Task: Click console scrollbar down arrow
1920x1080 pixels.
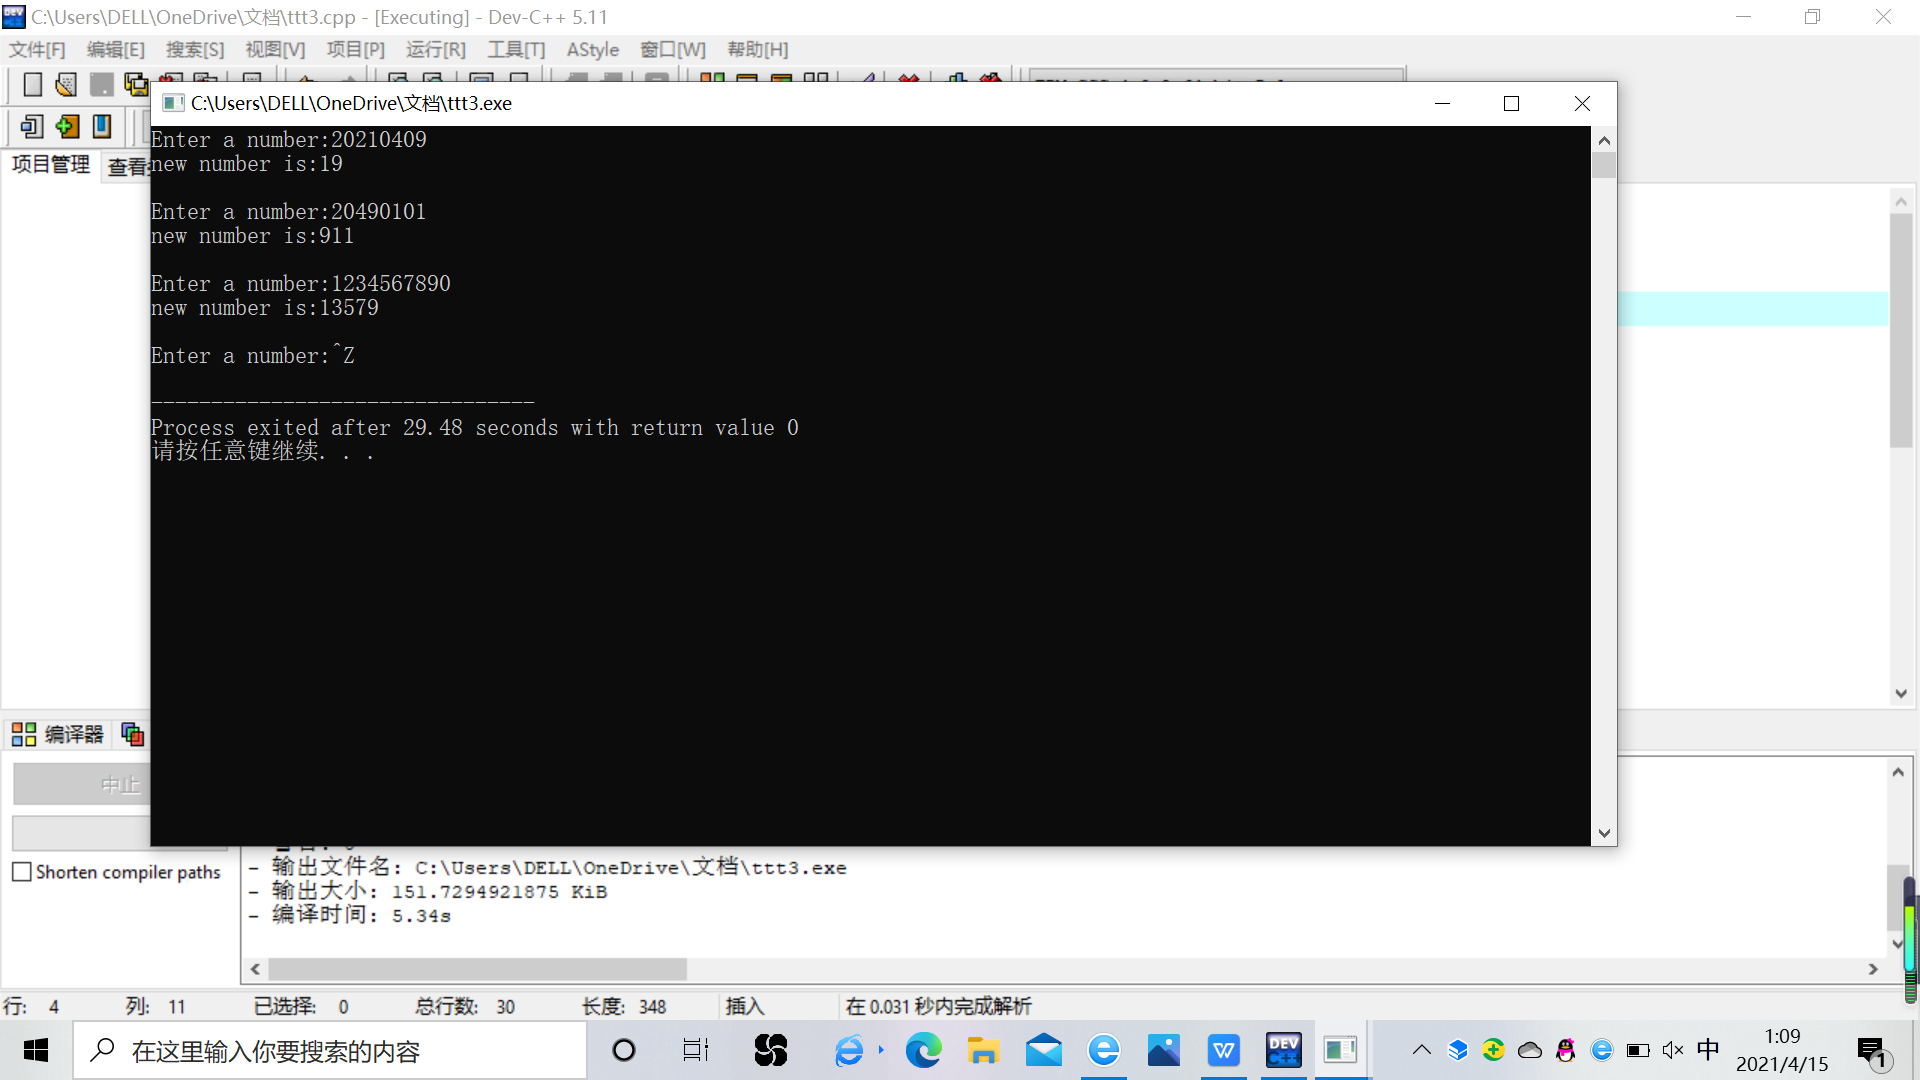Action: pyautogui.click(x=1604, y=833)
